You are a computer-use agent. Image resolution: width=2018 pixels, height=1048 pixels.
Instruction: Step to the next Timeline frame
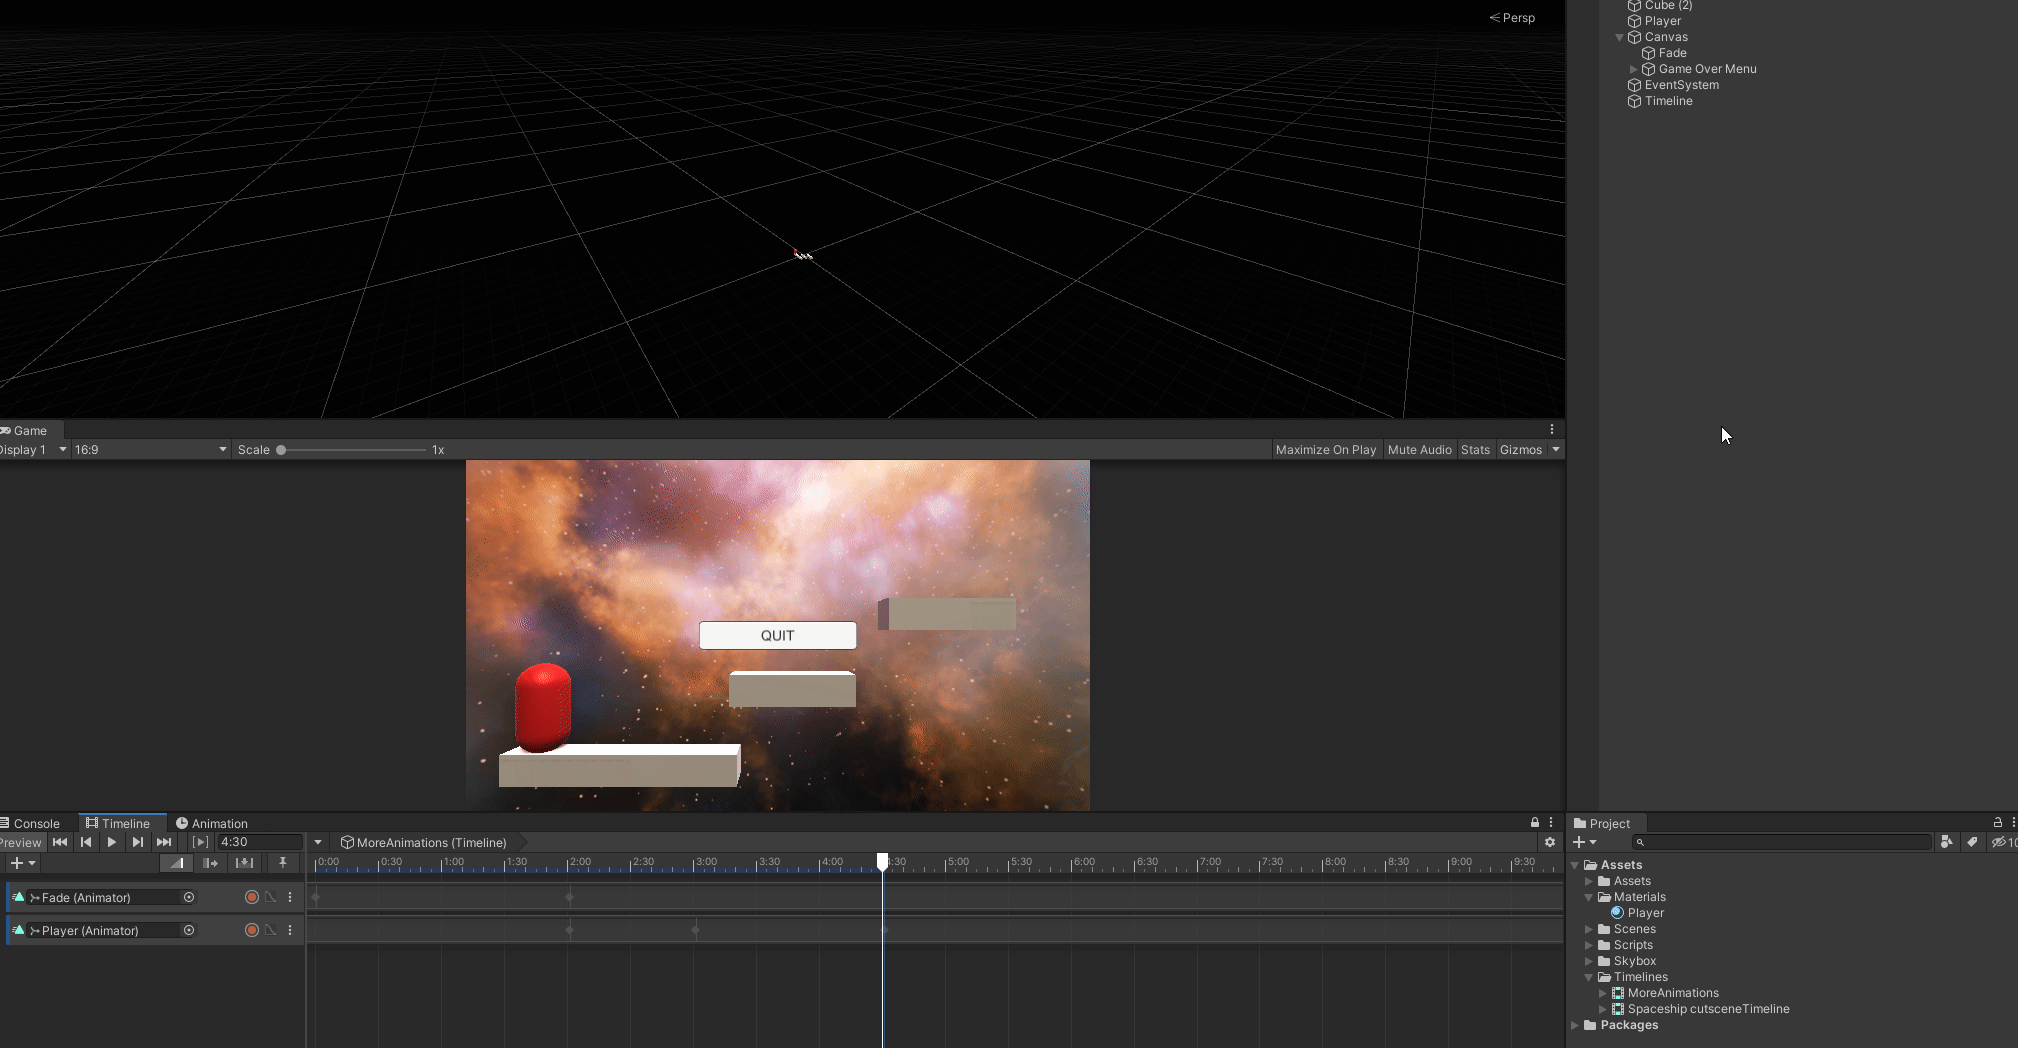(x=138, y=842)
